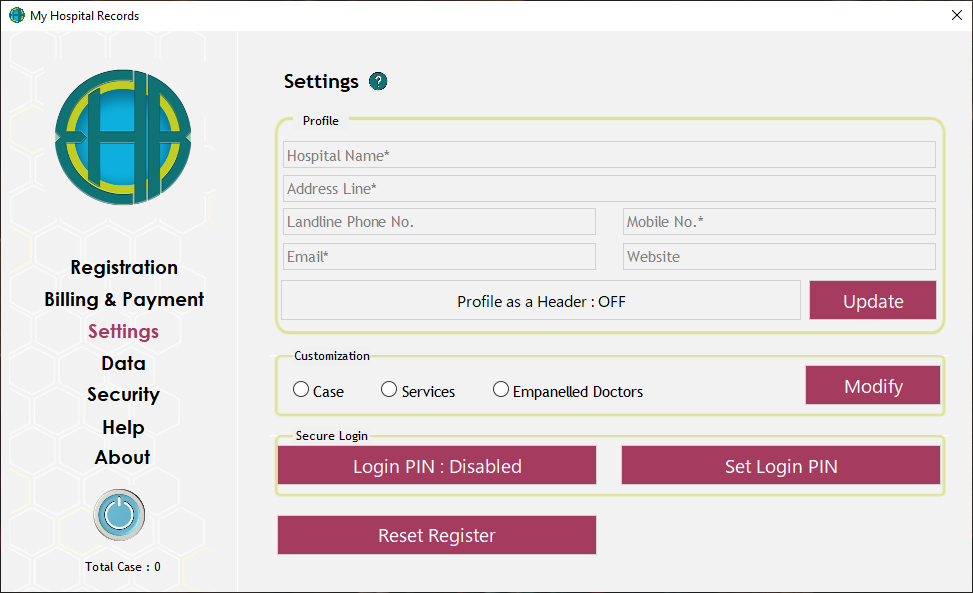This screenshot has width=973, height=593.
Task: Click the app icon in title bar
Action: pos(16,15)
